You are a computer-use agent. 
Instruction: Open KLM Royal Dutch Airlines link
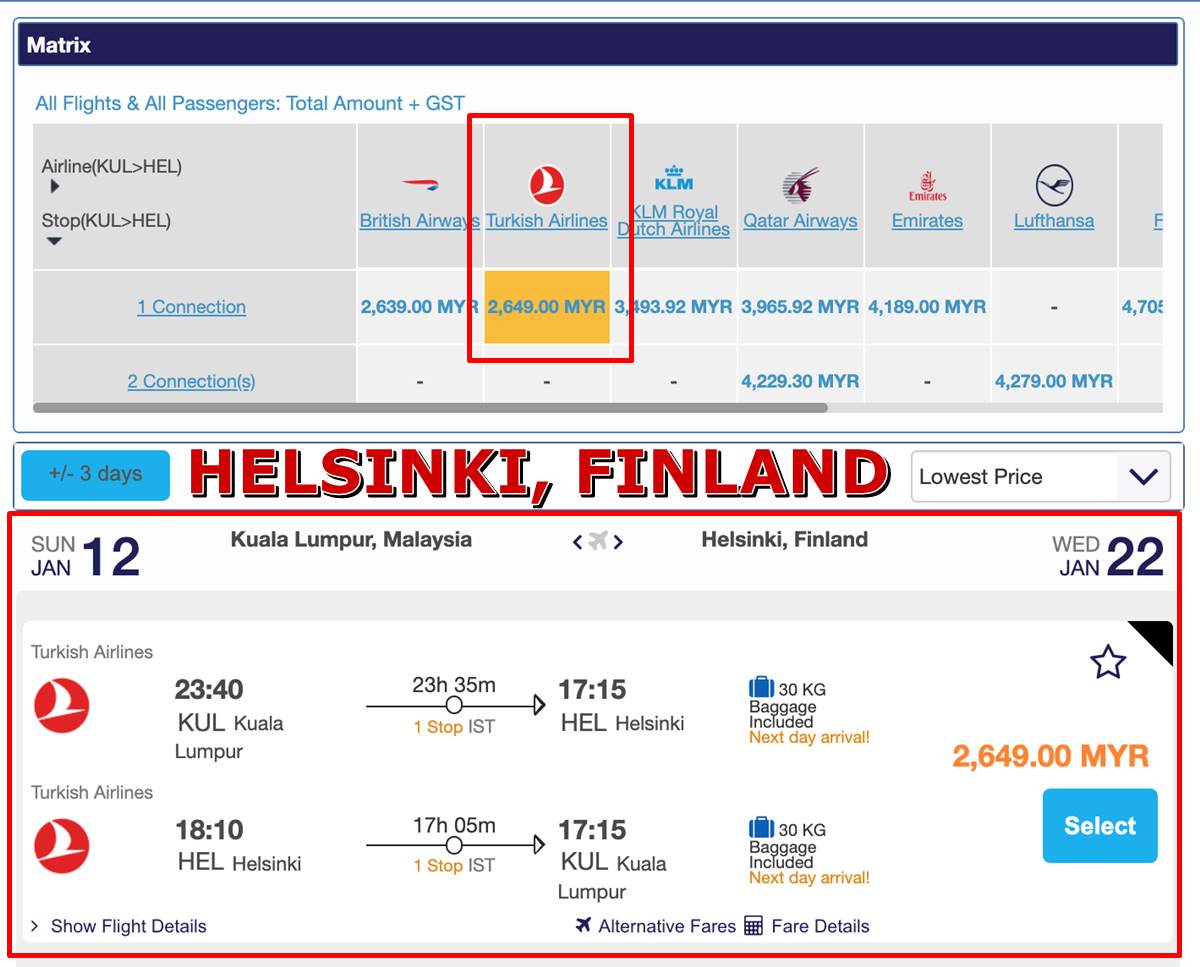(x=674, y=221)
